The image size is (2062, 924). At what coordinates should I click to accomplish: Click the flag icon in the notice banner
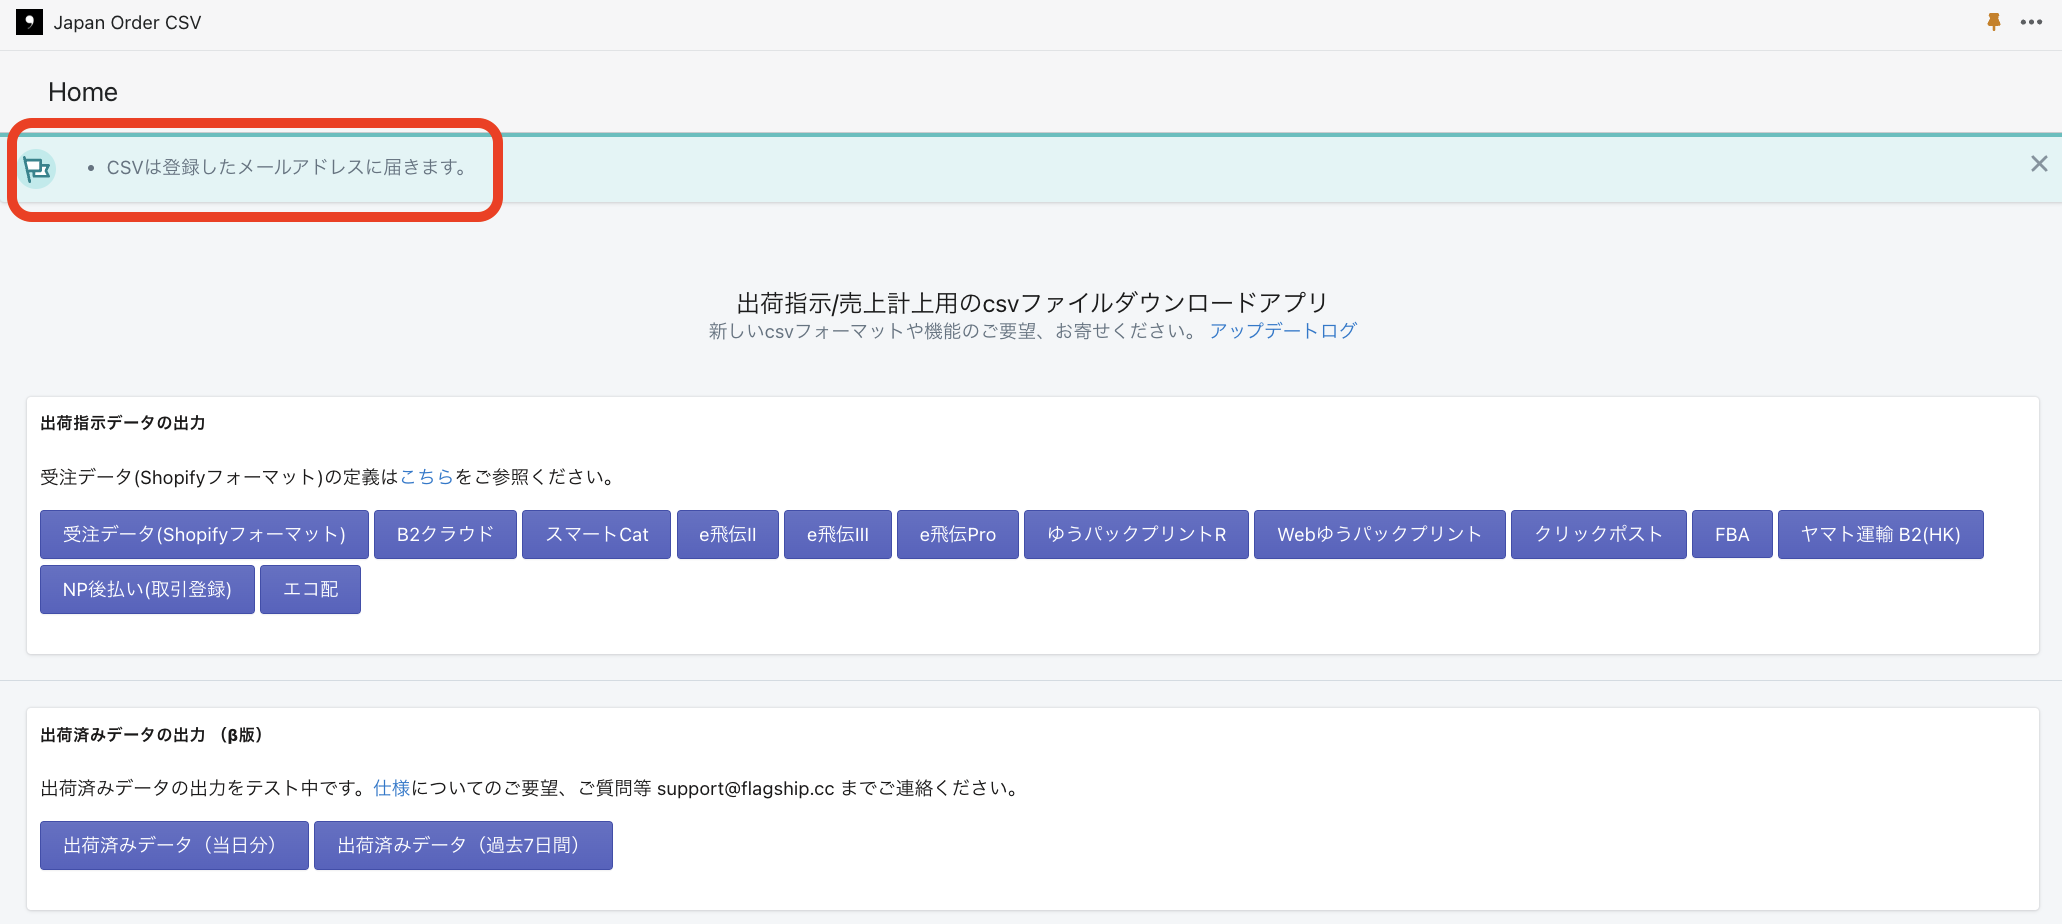tap(38, 169)
